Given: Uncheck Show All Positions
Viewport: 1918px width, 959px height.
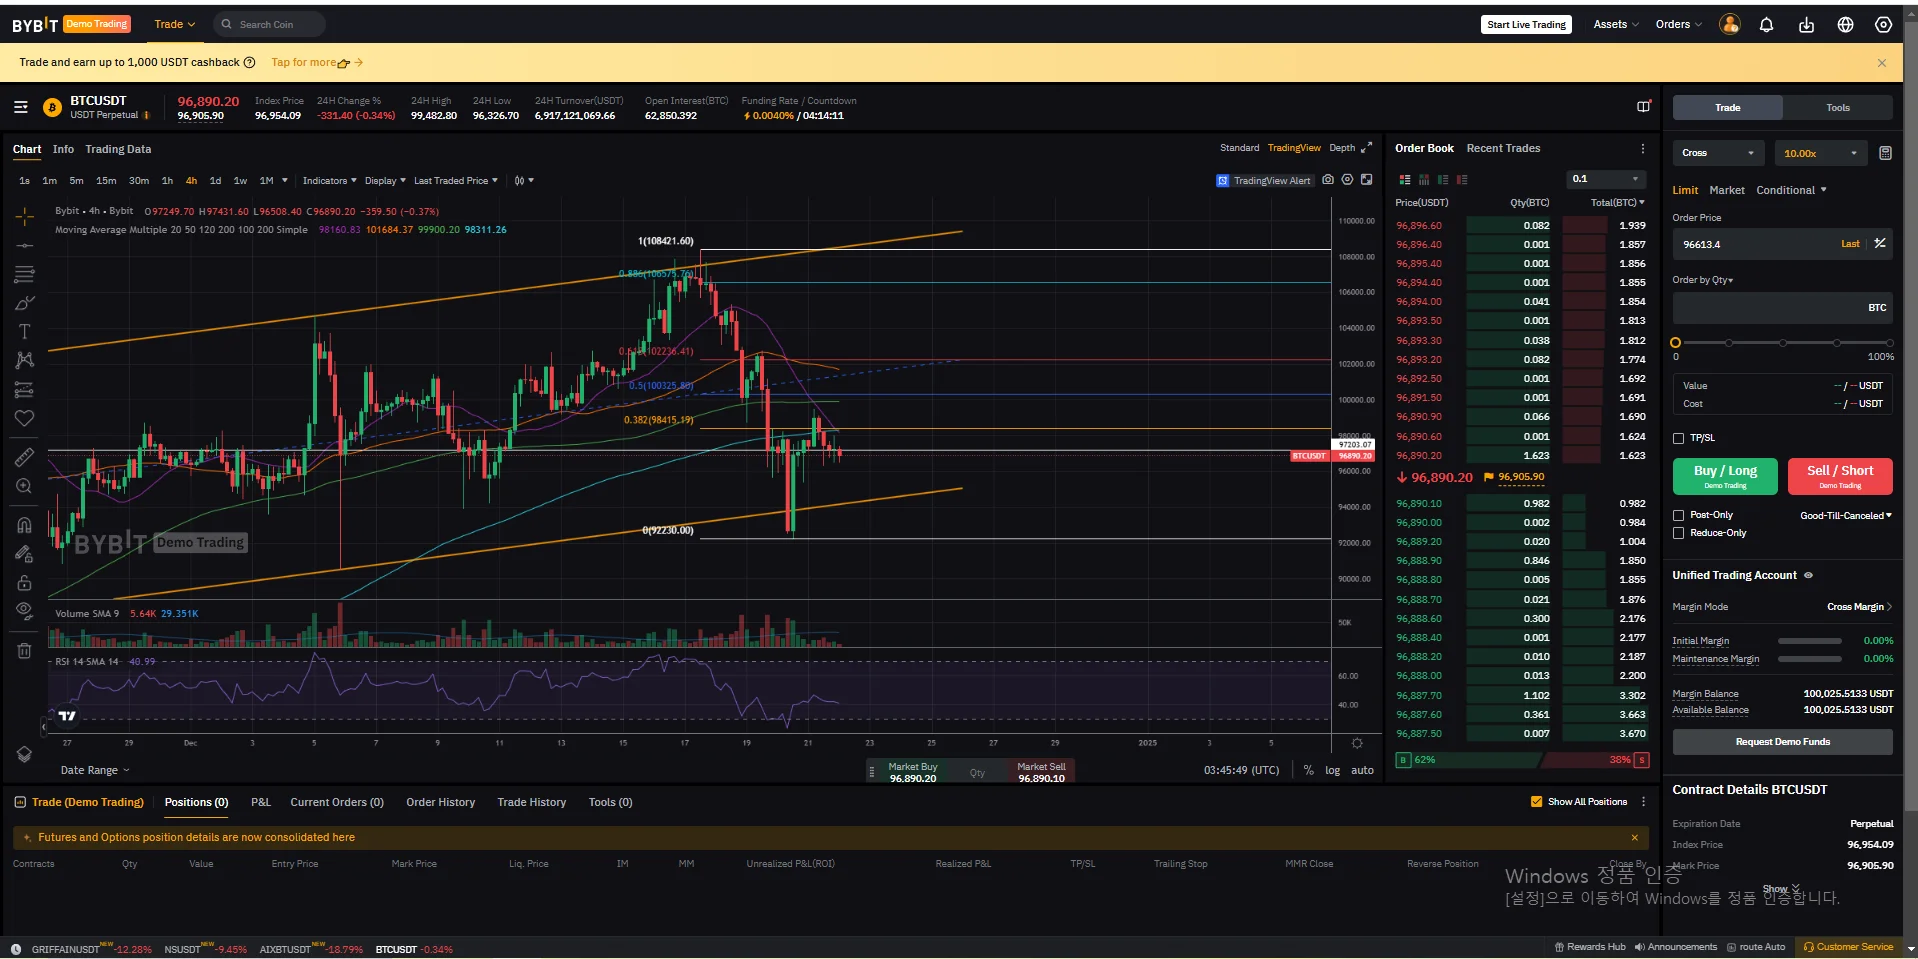Looking at the screenshot, I should [1537, 802].
